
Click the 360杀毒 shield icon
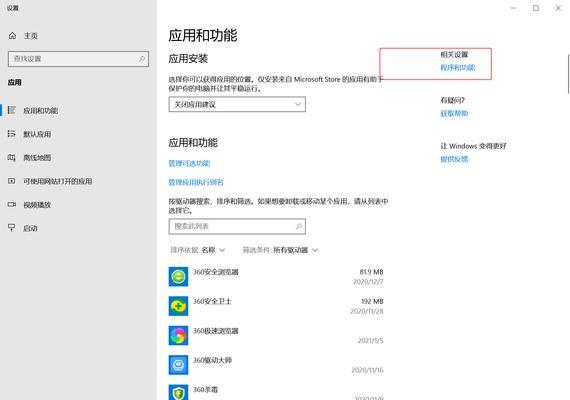(178, 392)
